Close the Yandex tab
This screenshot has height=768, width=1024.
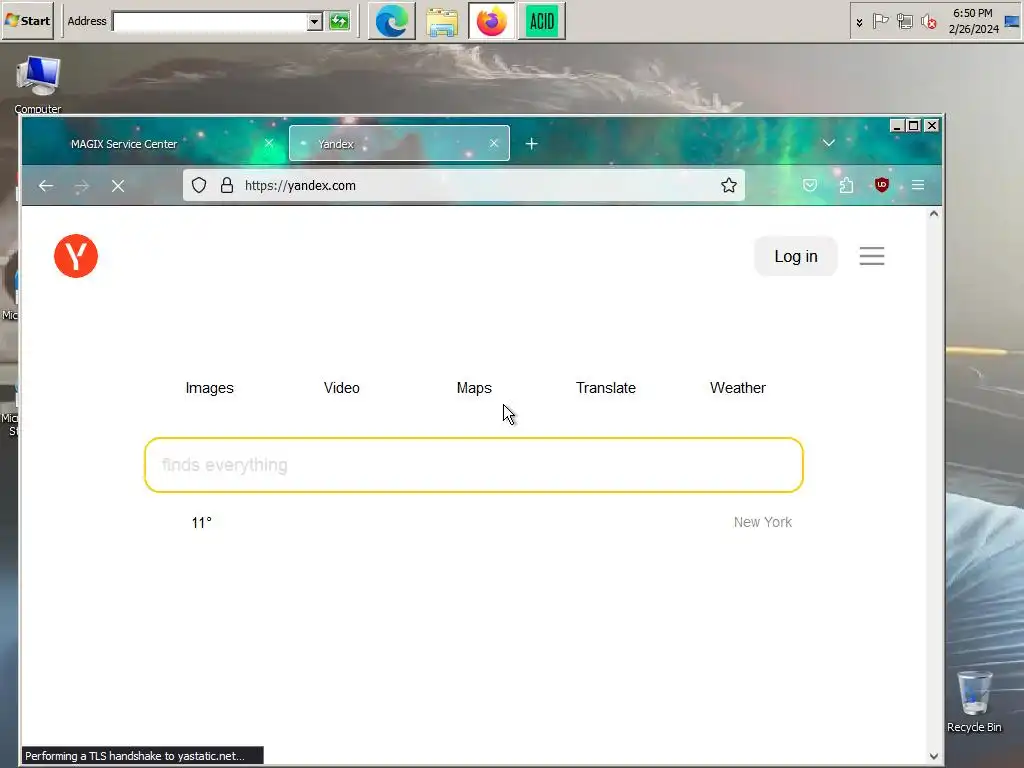(x=494, y=143)
